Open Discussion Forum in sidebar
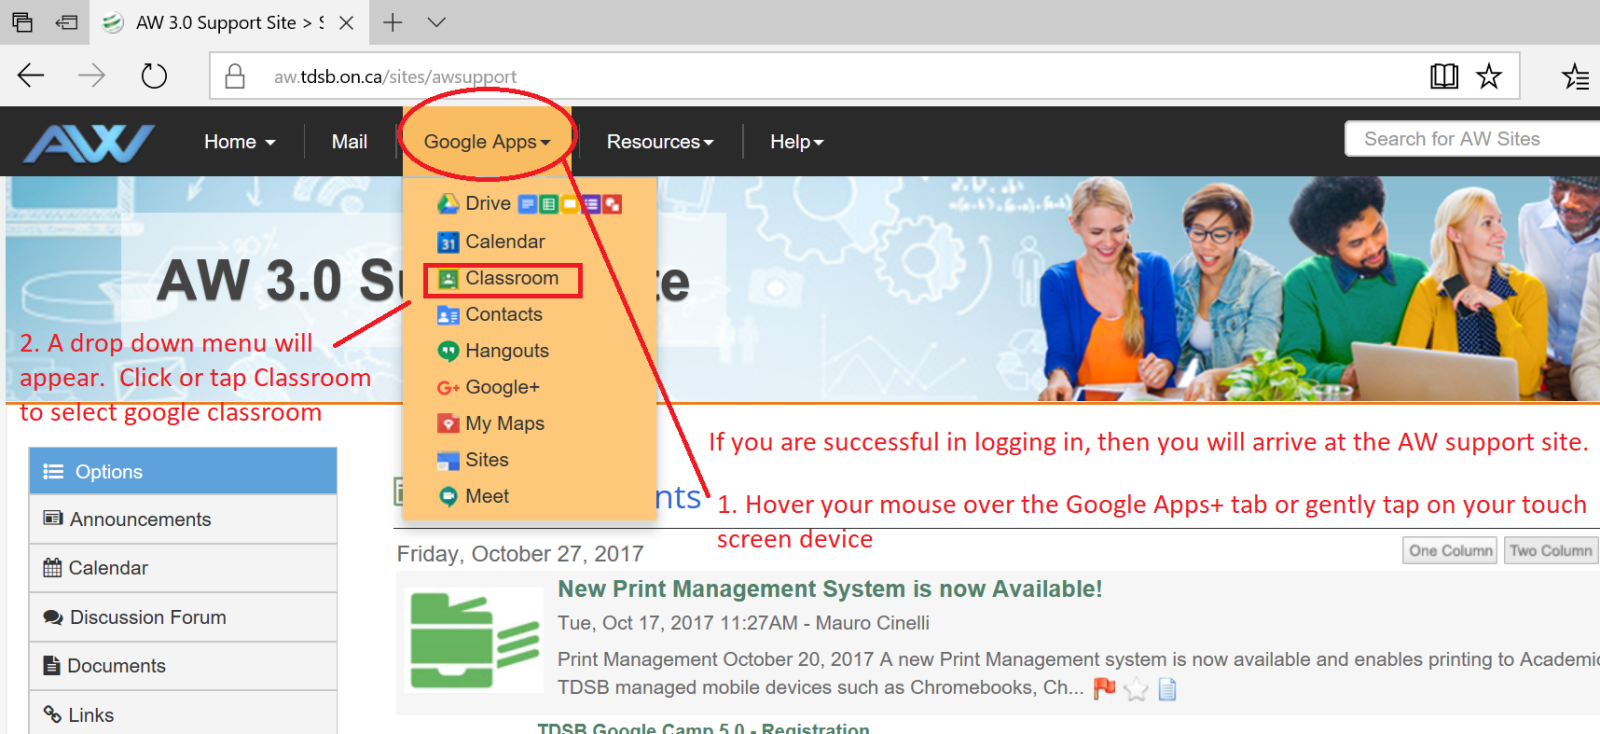Screen dimensions: 1600x734 point(183,617)
